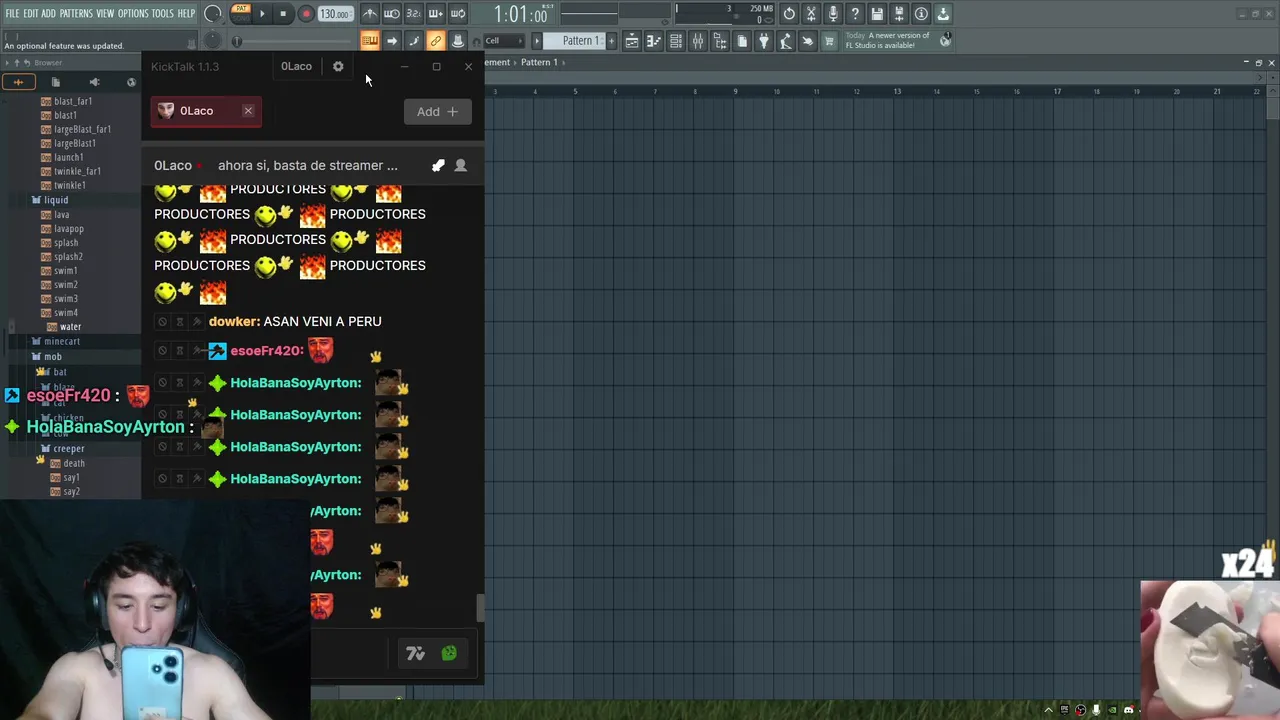Image resolution: width=1280 pixels, height=720 pixels.
Task: Open the HELP menu
Action: coord(186,14)
